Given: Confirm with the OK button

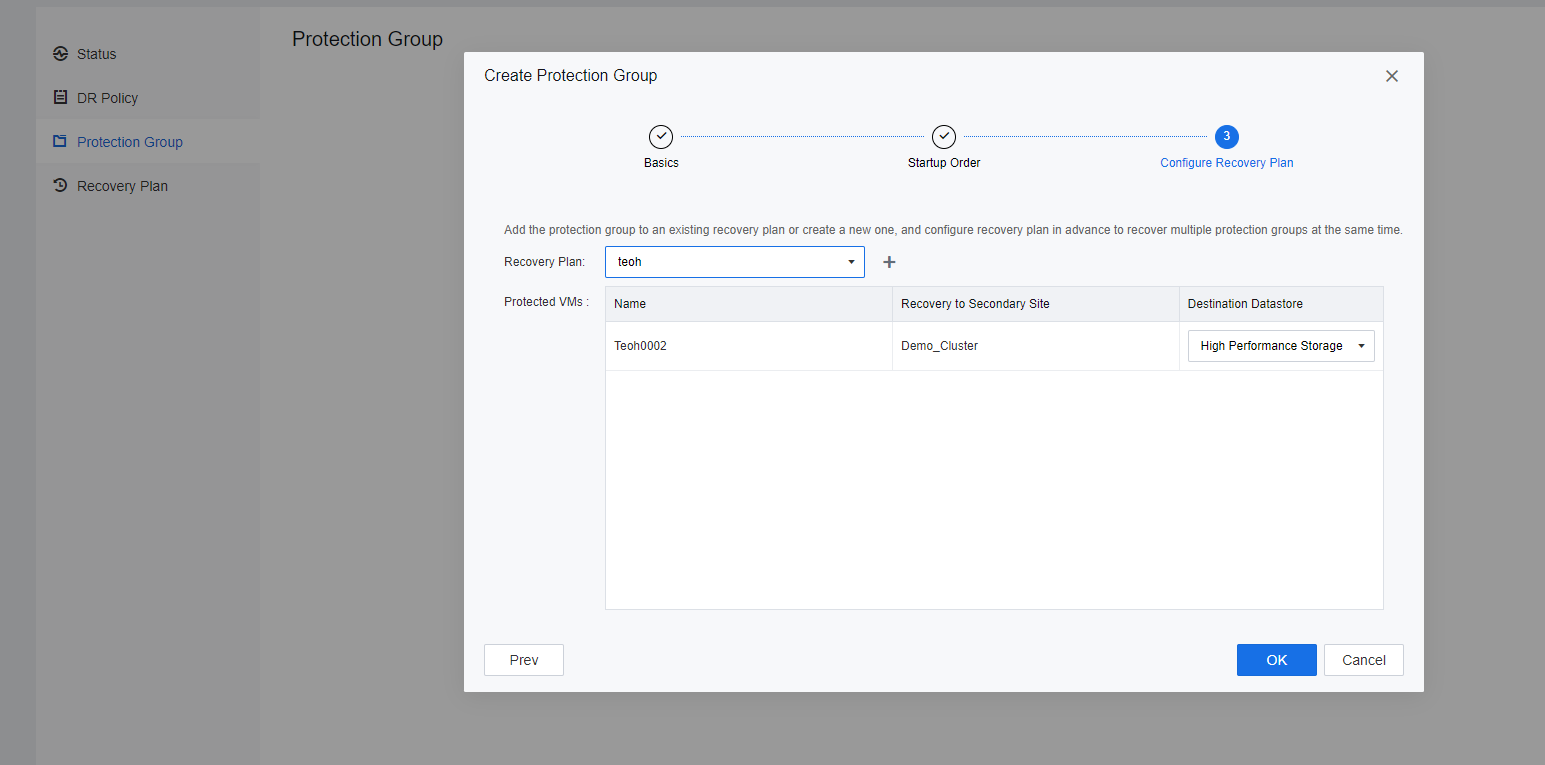Looking at the screenshot, I should tap(1276, 660).
